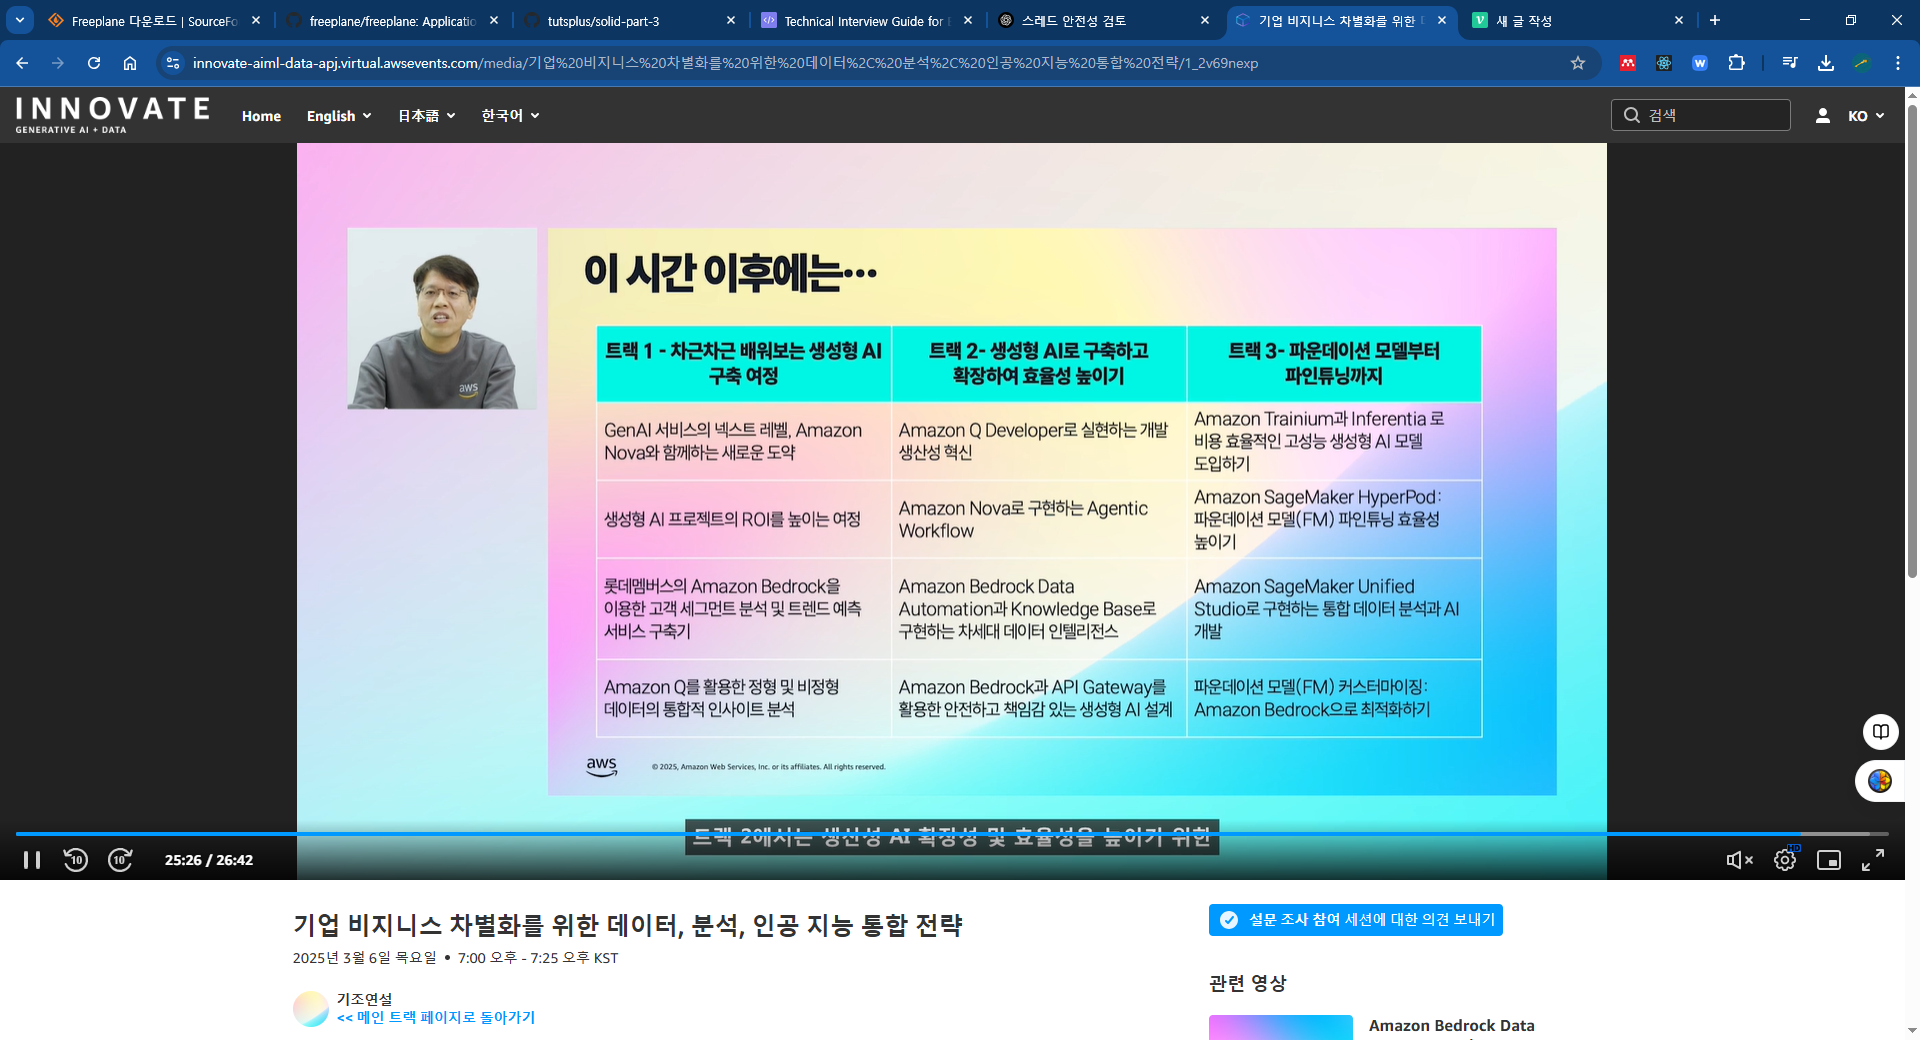Screen dimensions: 1920x1040
Task: Open the related video thumbnail
Action: 1281,1028
